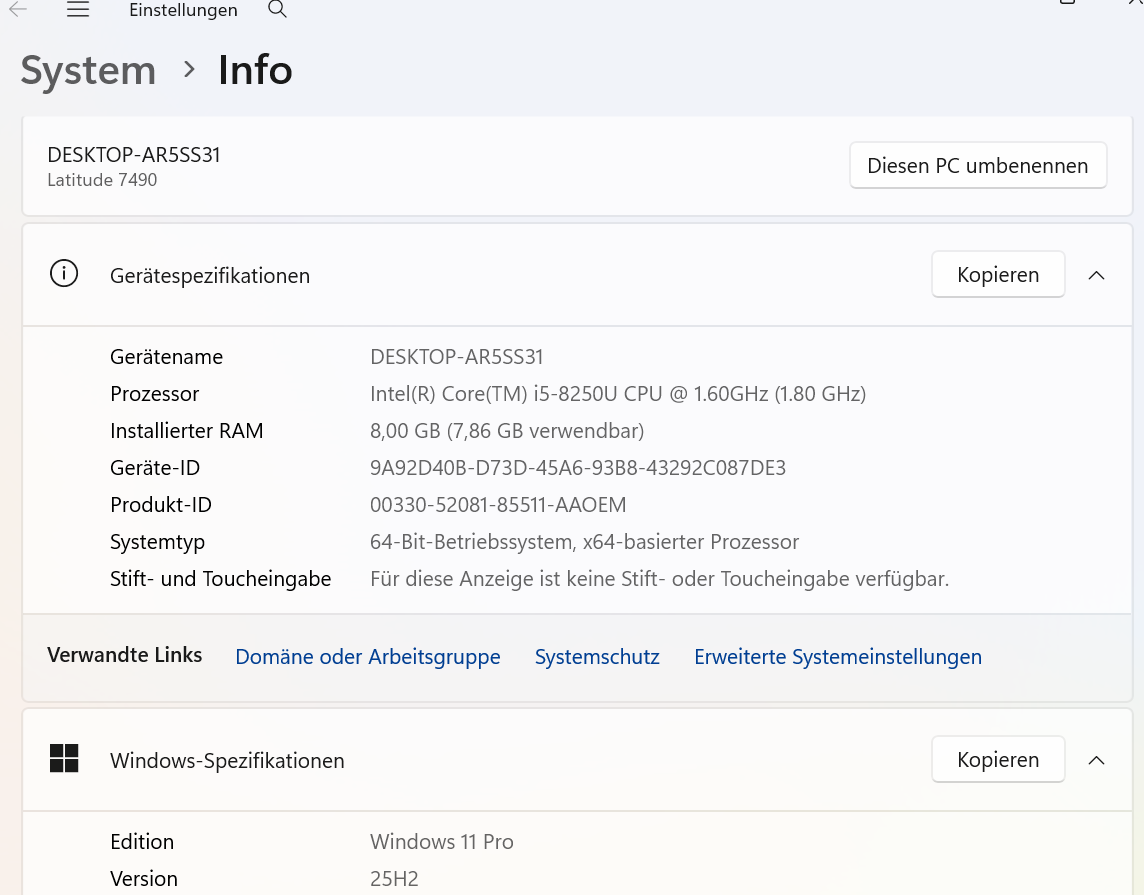Click the Version label
Viewport: 1144px width, 895px height.
[144, 879]
